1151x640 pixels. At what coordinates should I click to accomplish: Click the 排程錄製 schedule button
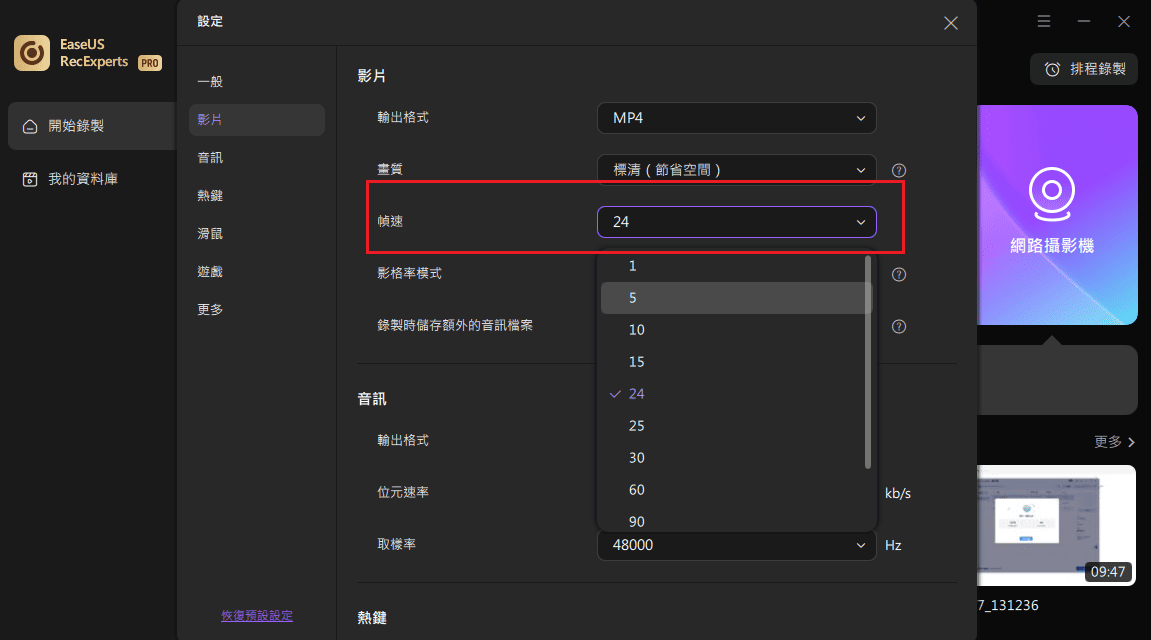click(1084, 69)
